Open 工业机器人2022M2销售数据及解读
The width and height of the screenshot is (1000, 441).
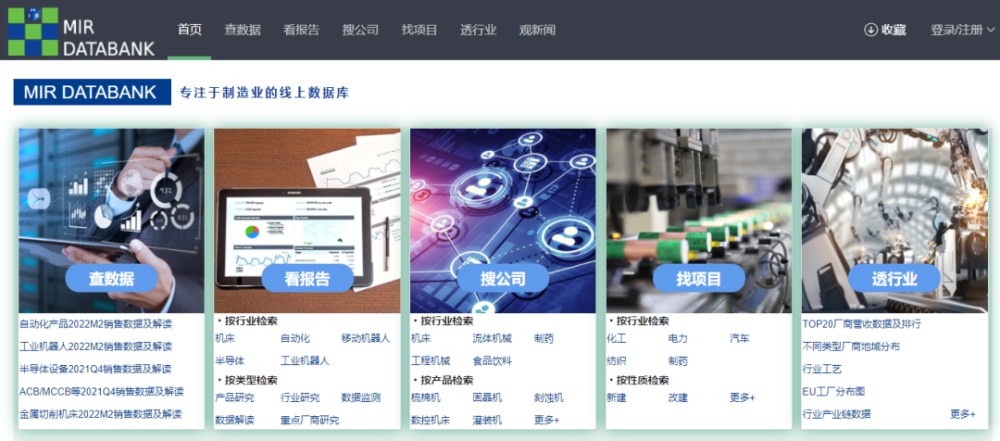point(96,346)
